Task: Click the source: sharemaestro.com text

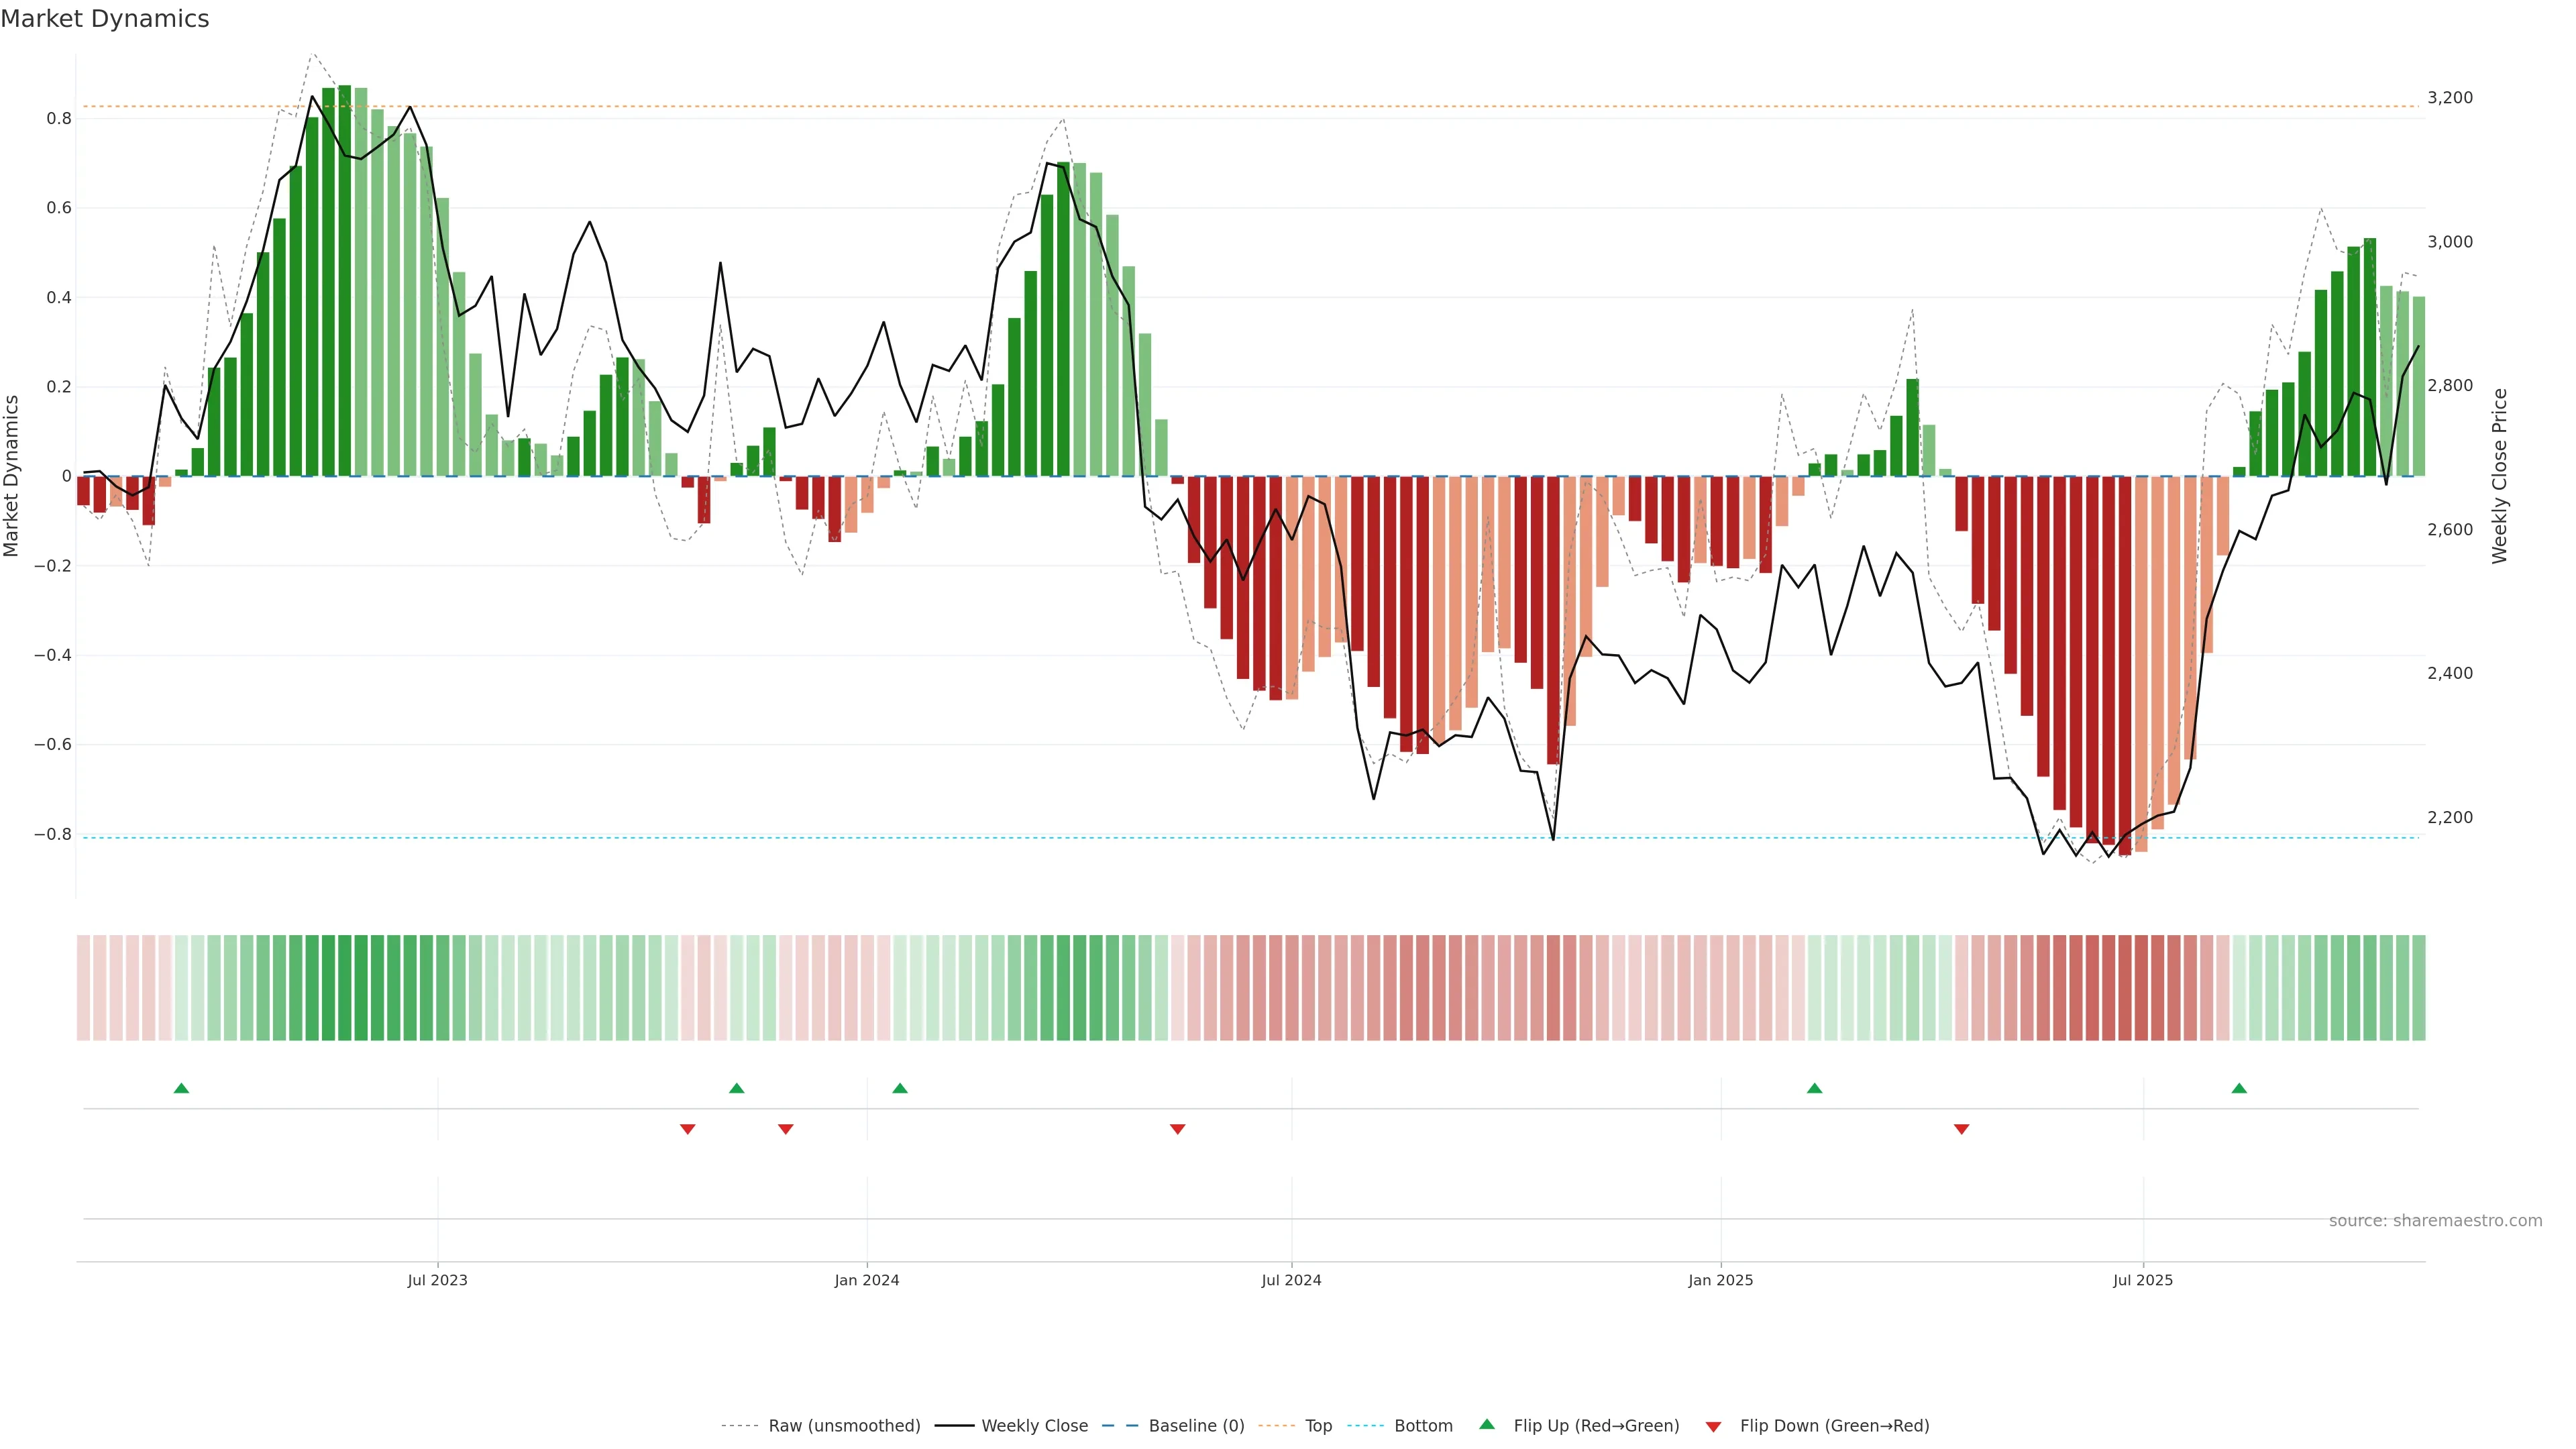Action: pos(2435,1221)
